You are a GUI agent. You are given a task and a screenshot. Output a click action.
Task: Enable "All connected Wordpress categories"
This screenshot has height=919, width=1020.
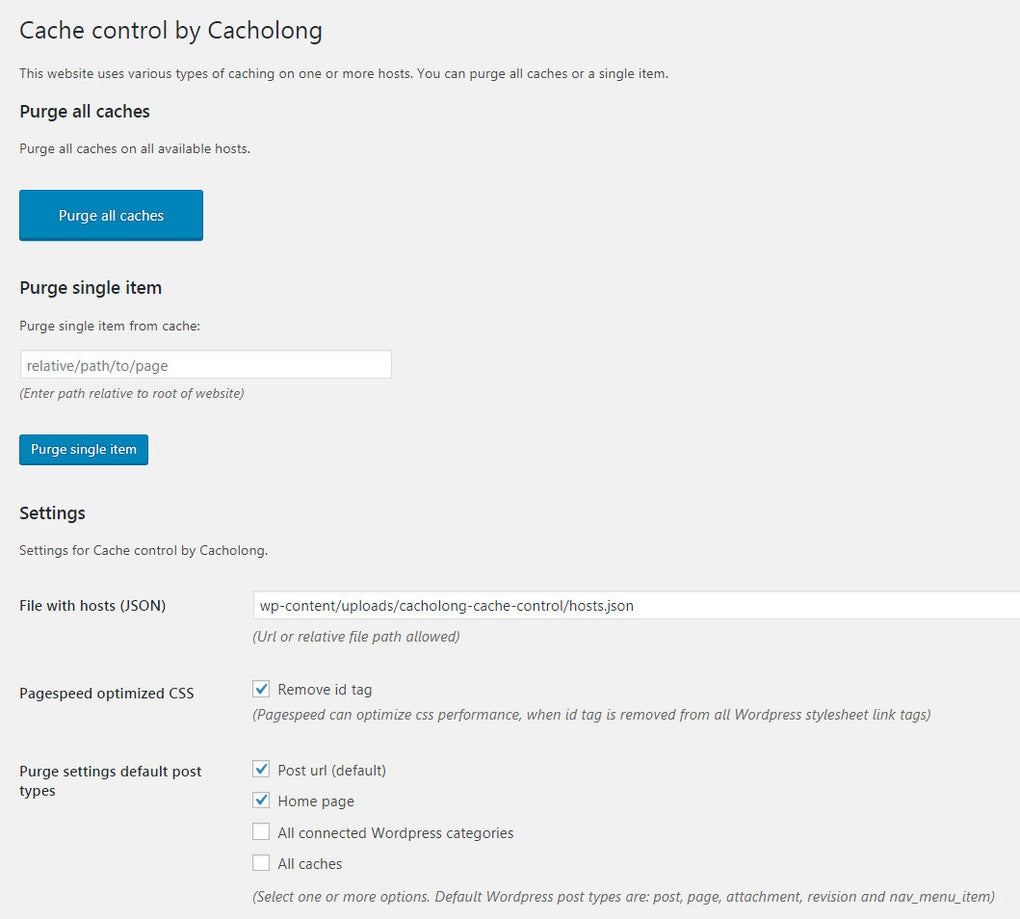point(261,832)
